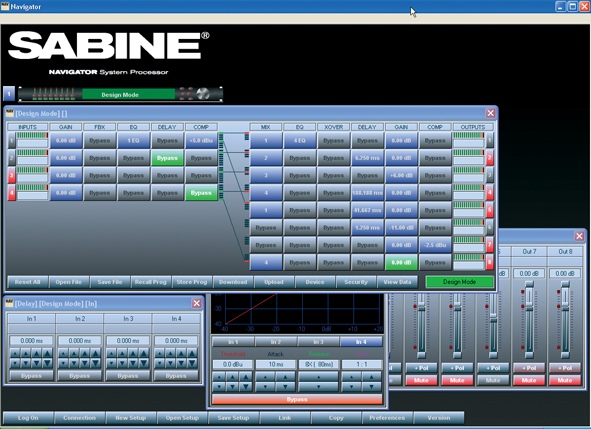Click View Data button
The height and width of the screenshot is (429, 591).
397,282
